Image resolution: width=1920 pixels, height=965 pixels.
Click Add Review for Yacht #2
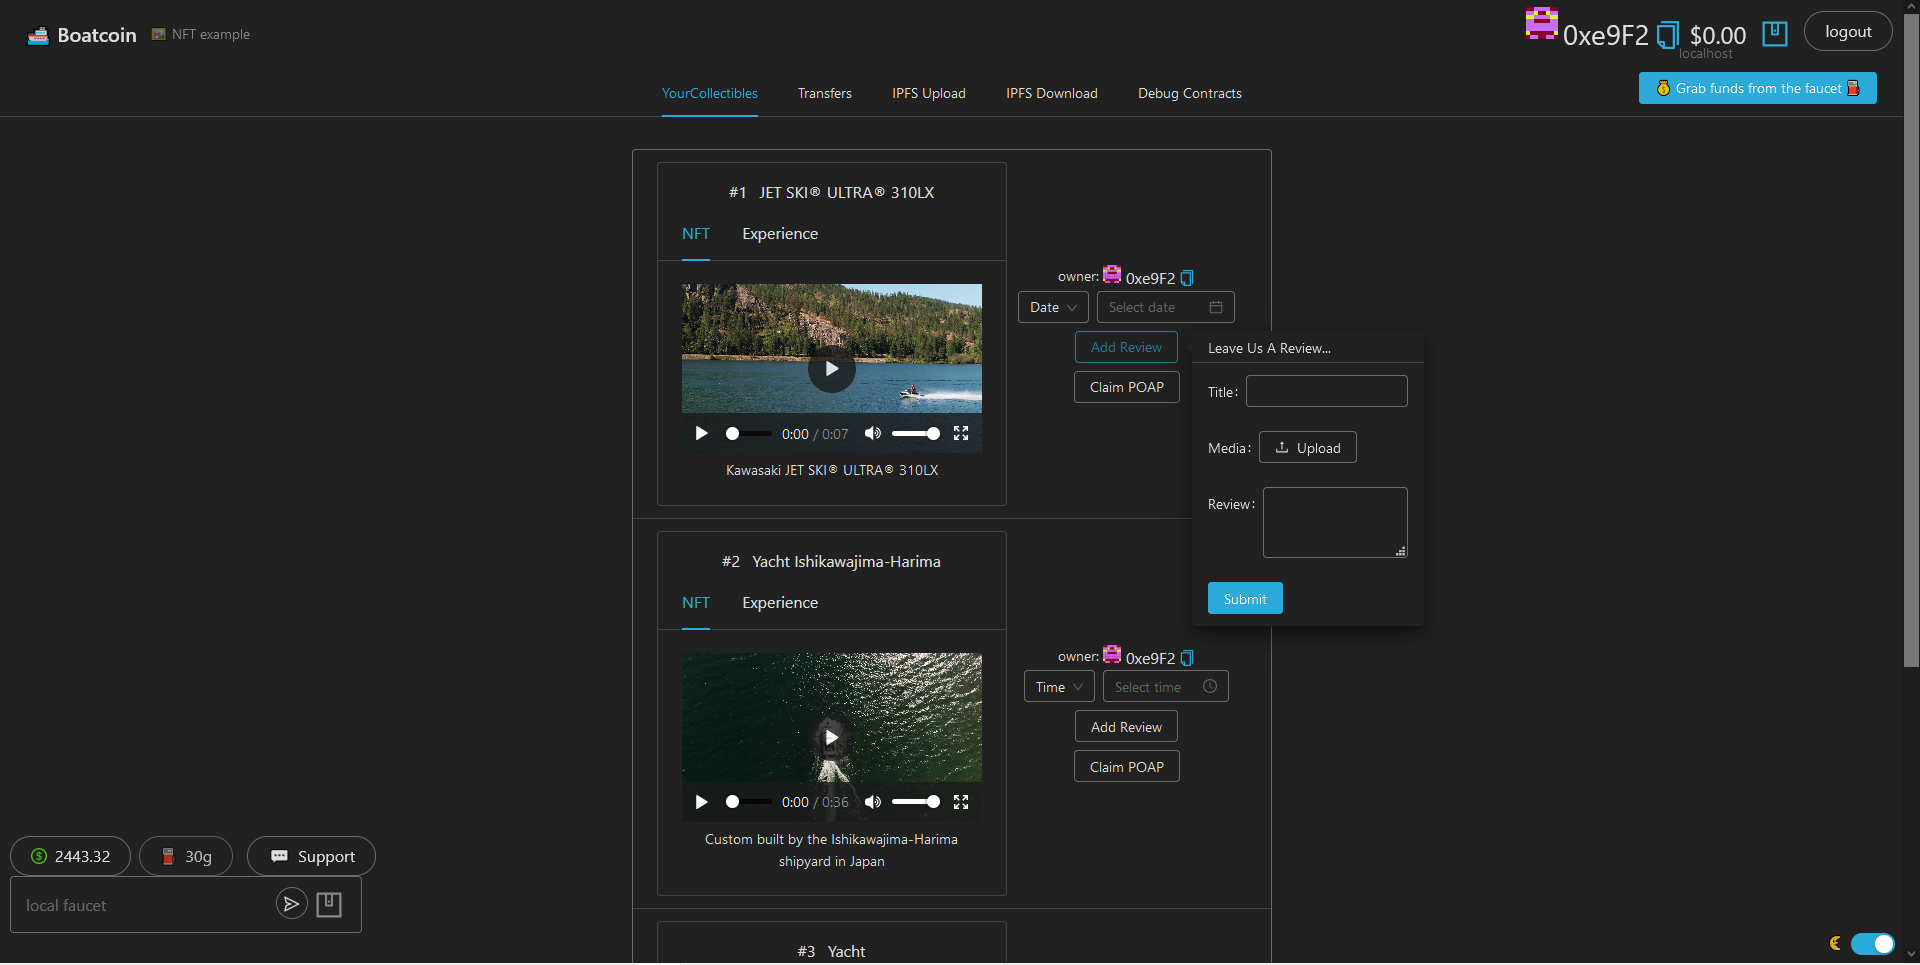point(1126,727)
